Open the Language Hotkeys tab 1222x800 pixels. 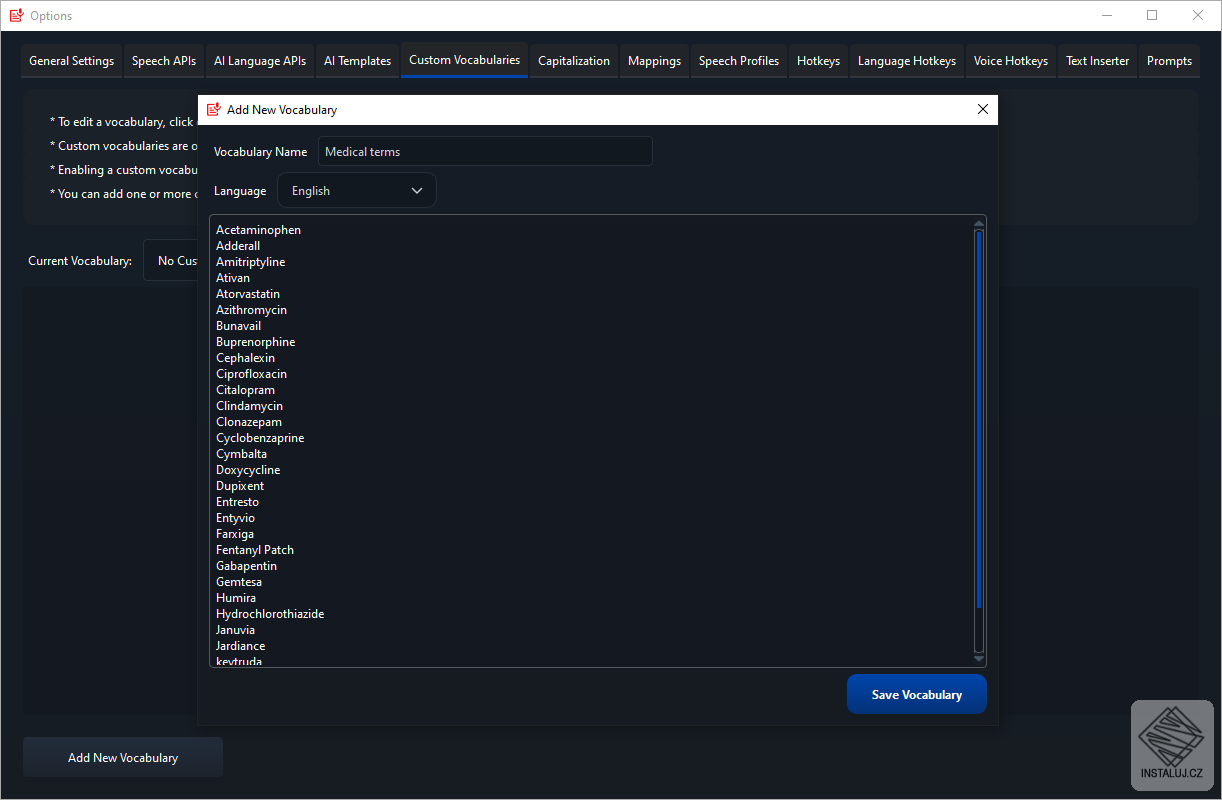pyautogui.click(x=907, y=61)
